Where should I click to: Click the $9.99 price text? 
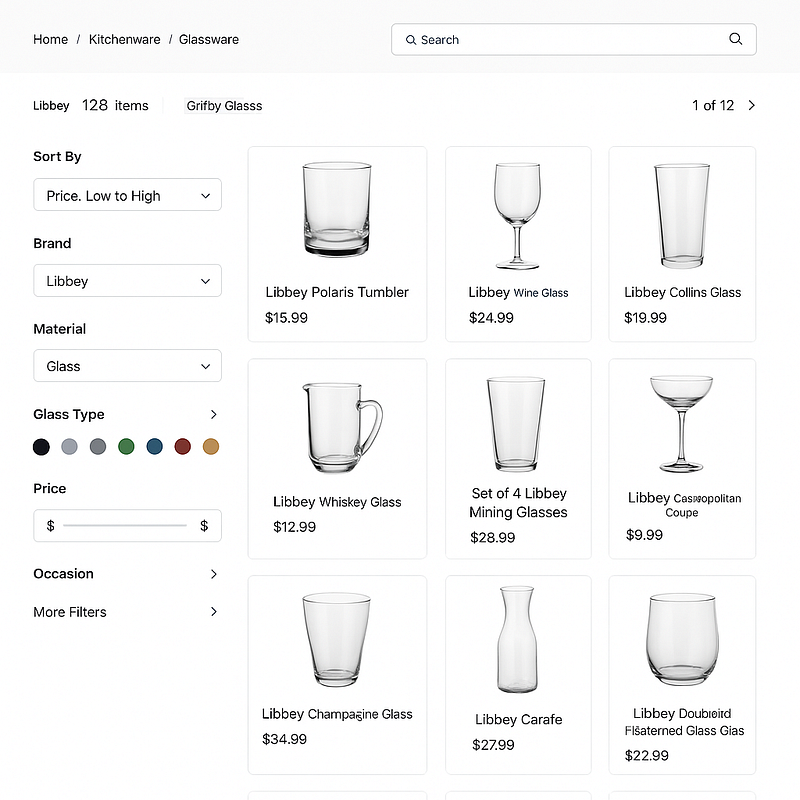click(644, 535)
